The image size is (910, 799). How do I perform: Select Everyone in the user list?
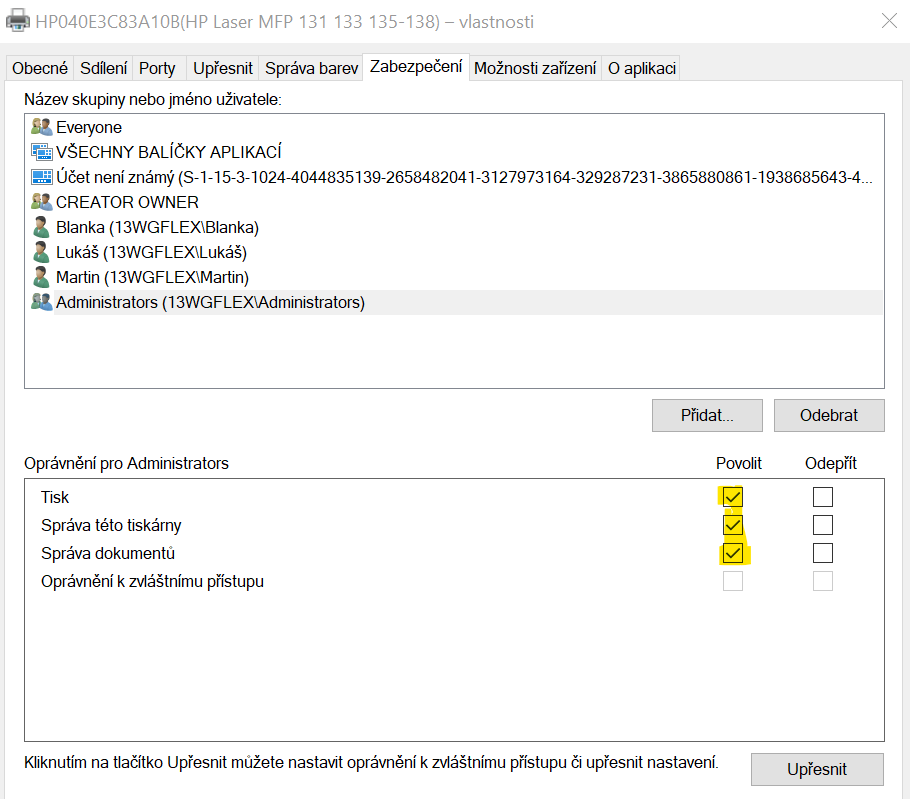point(456,126)
